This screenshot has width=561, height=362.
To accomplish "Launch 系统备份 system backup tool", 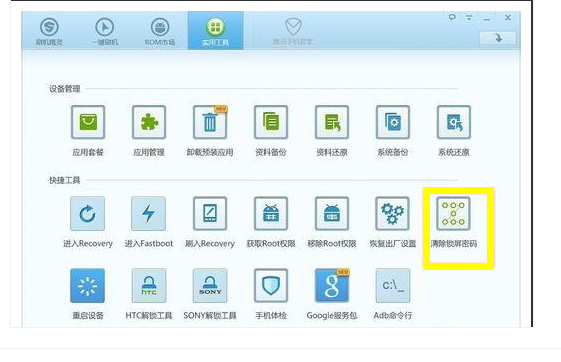I will [393, 122].
